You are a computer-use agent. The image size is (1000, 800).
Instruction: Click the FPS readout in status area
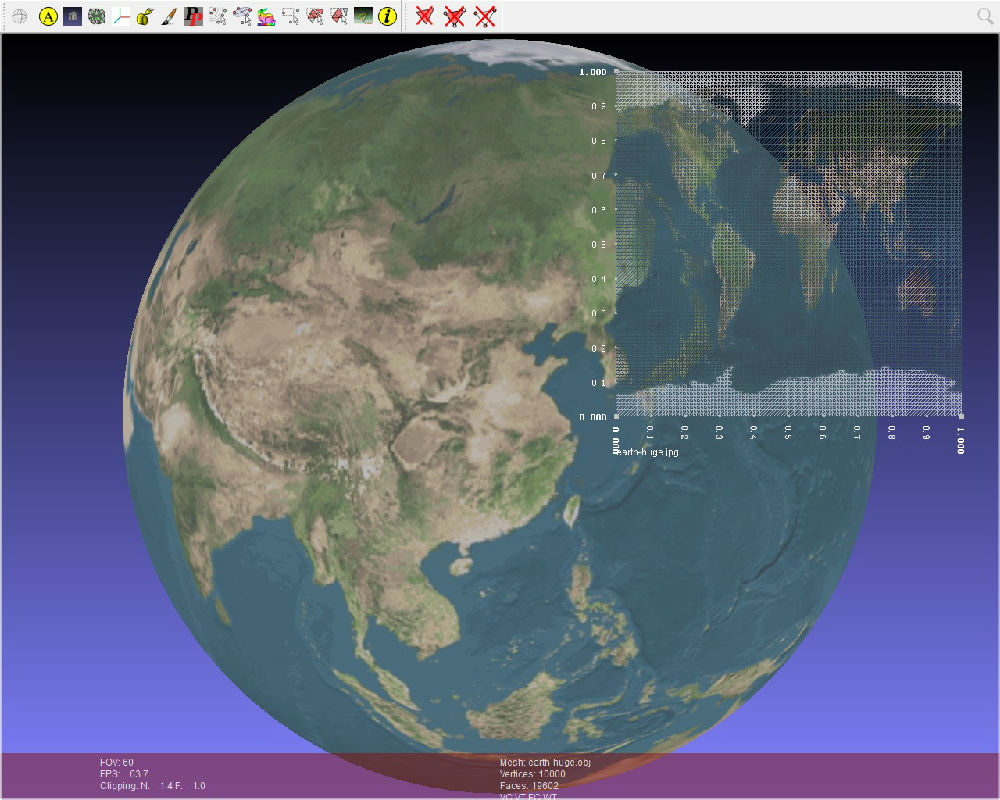pos(124,774)
